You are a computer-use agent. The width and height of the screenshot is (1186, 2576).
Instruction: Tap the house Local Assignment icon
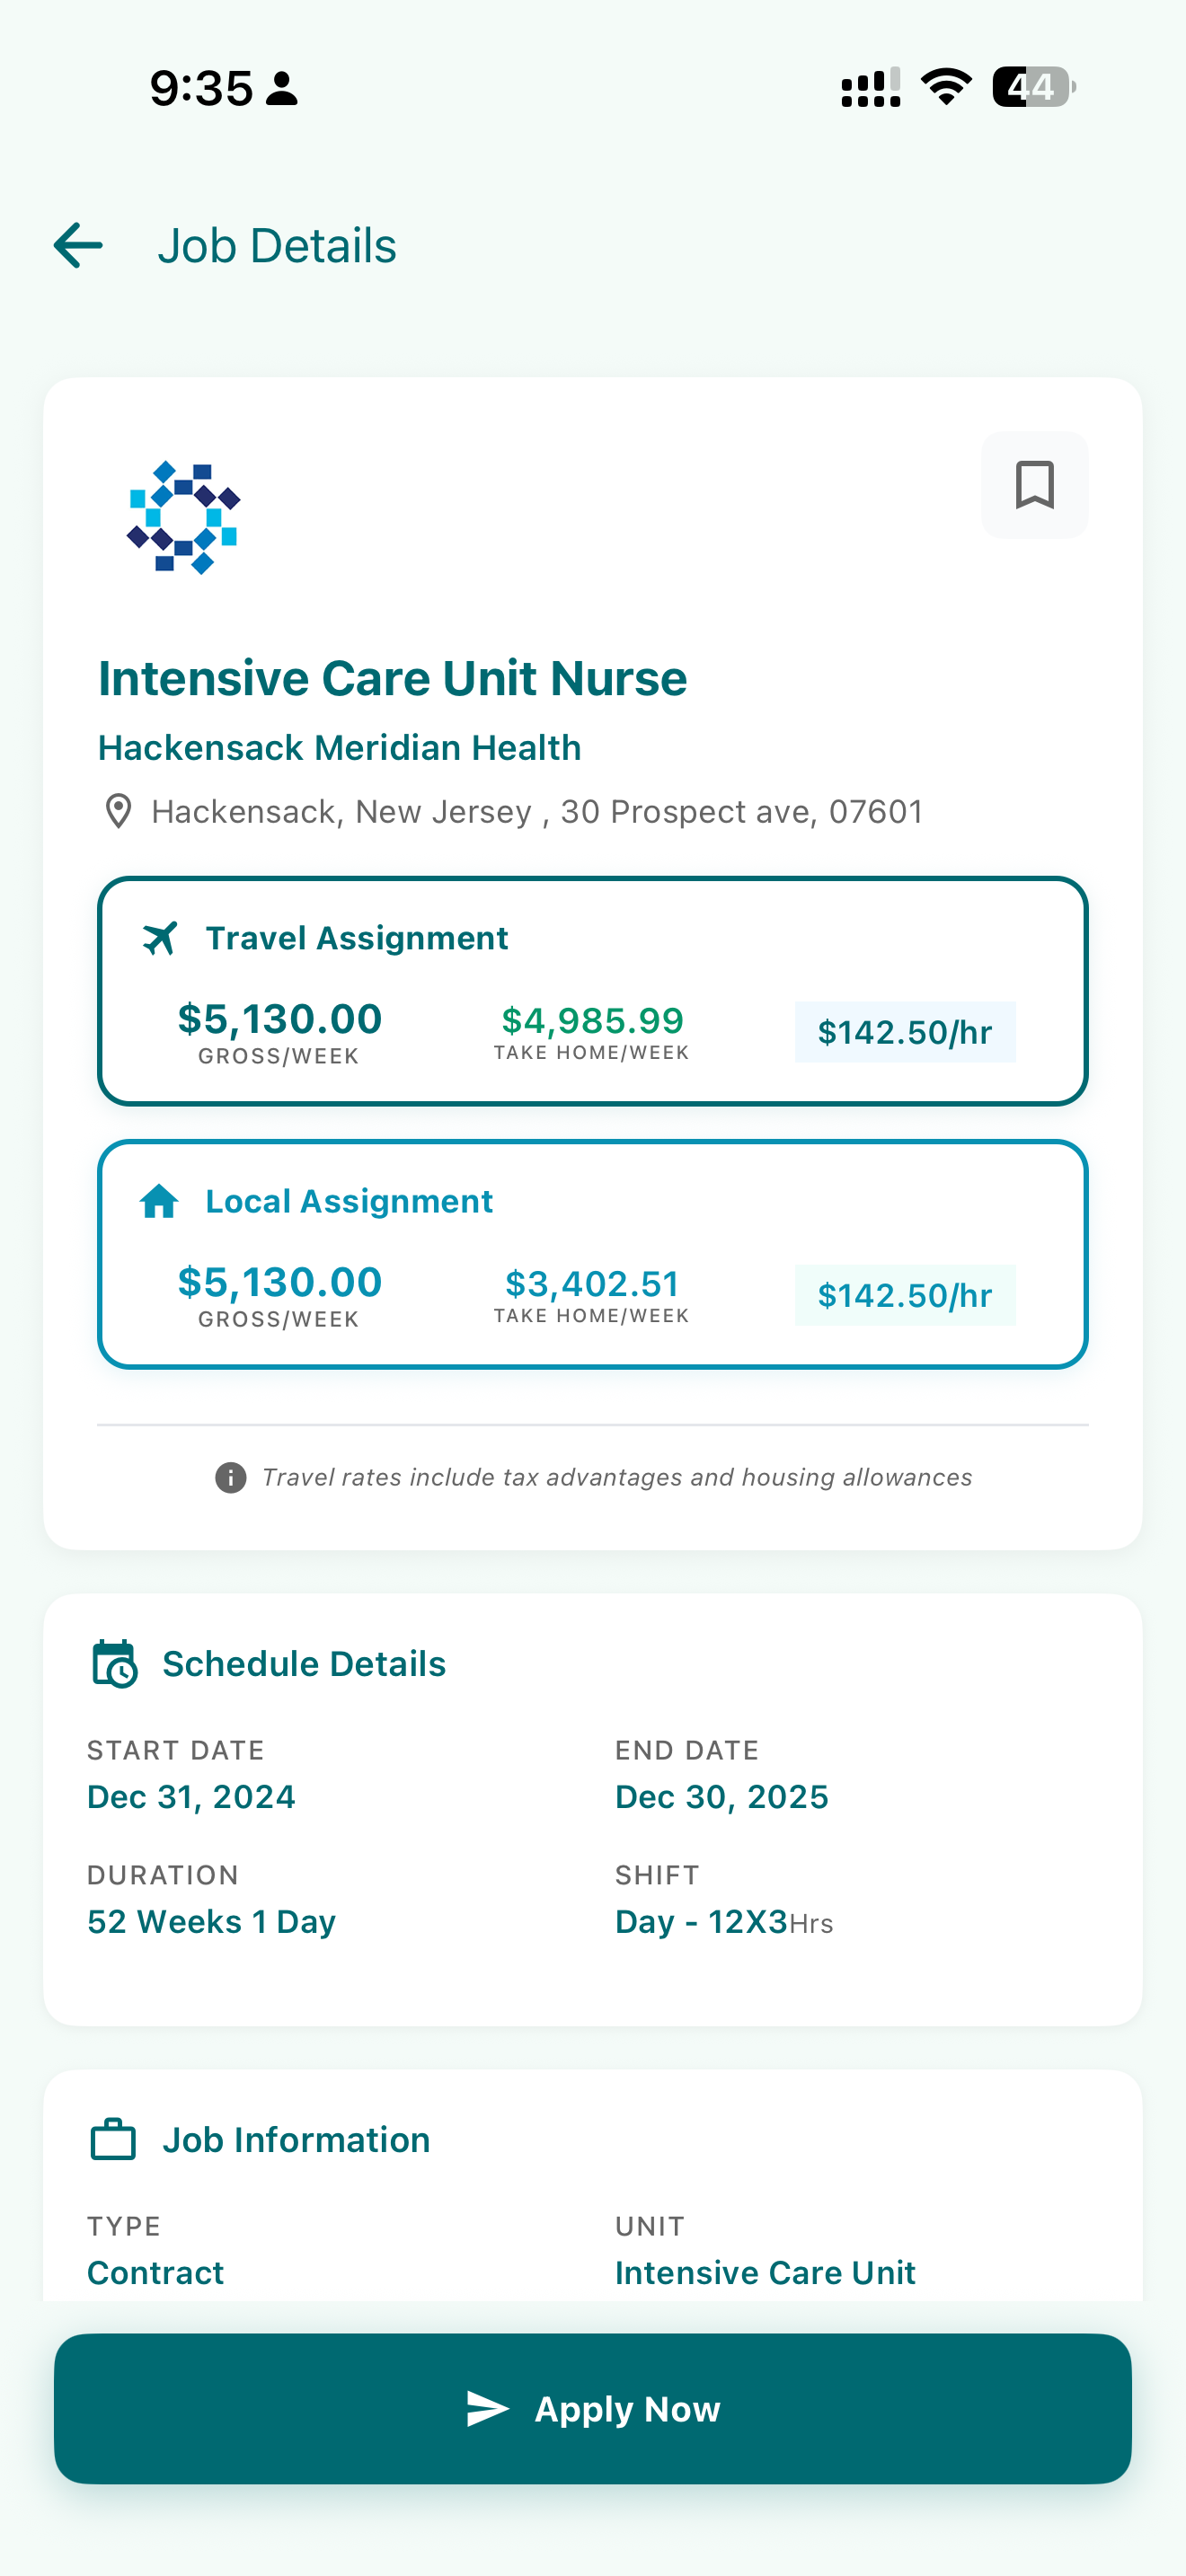(x=159, y=1201)
